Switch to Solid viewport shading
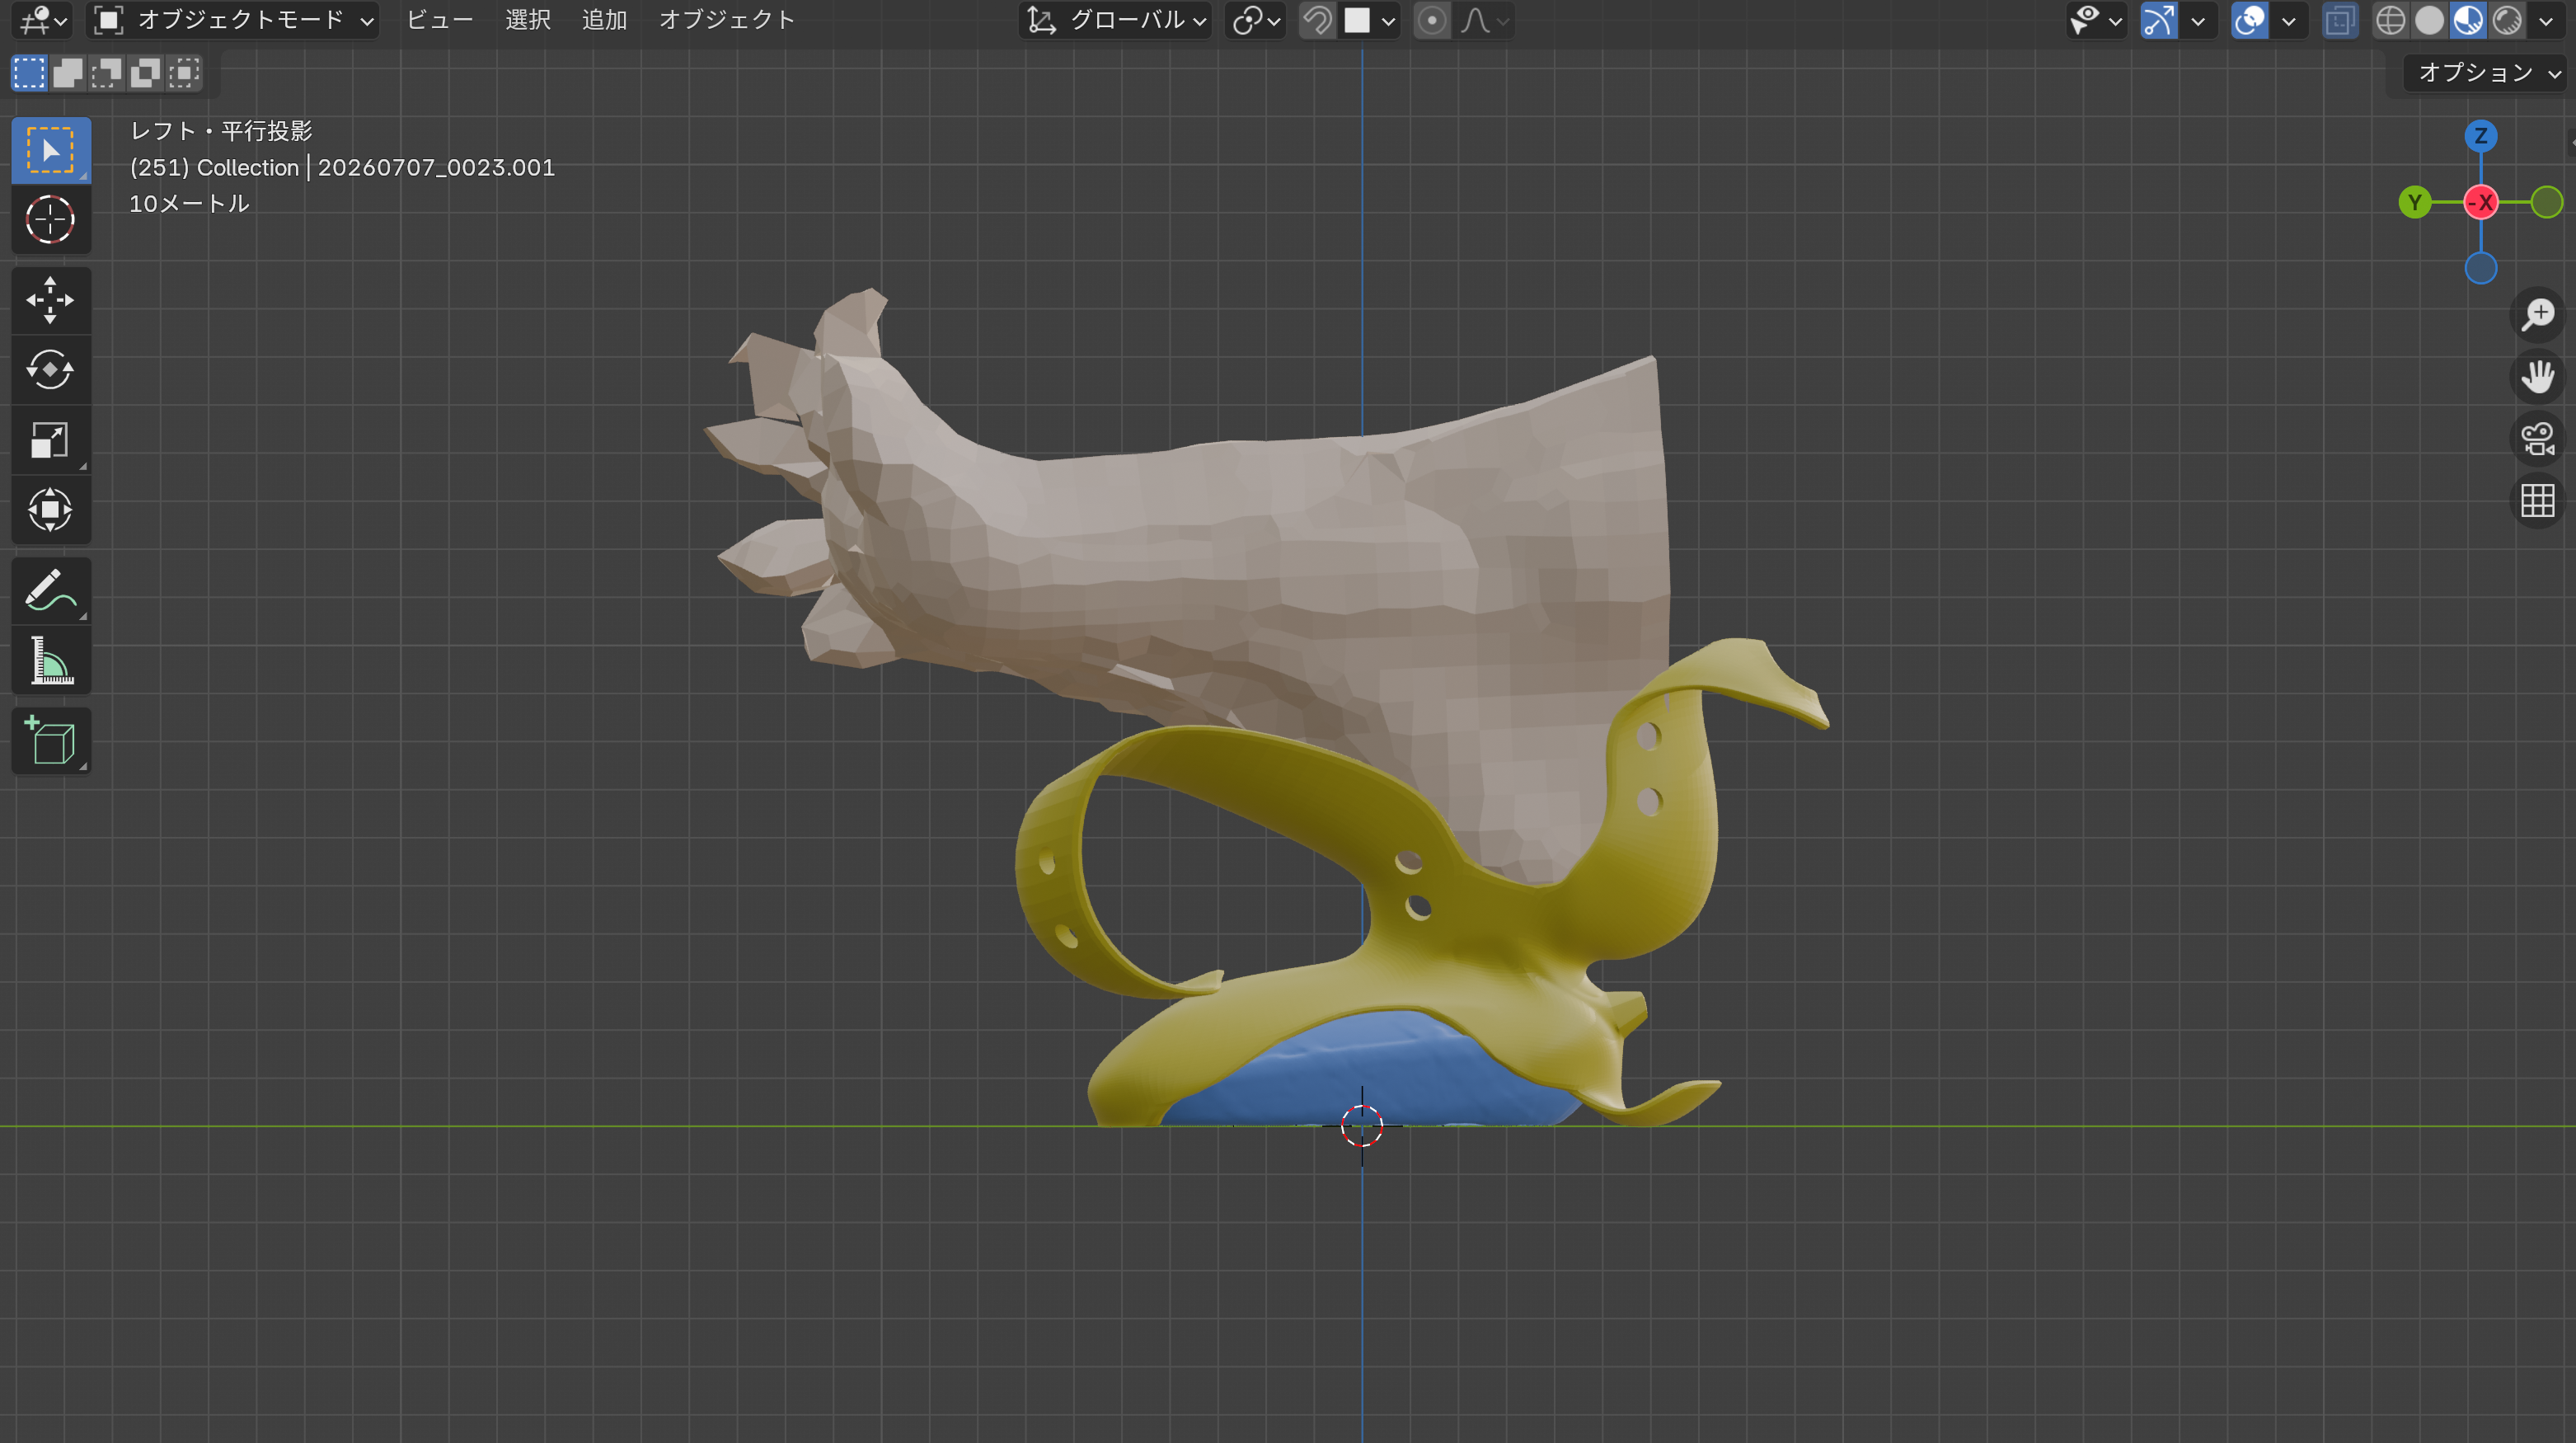The image size is (2576, 1443). [x=2430, y=20]
